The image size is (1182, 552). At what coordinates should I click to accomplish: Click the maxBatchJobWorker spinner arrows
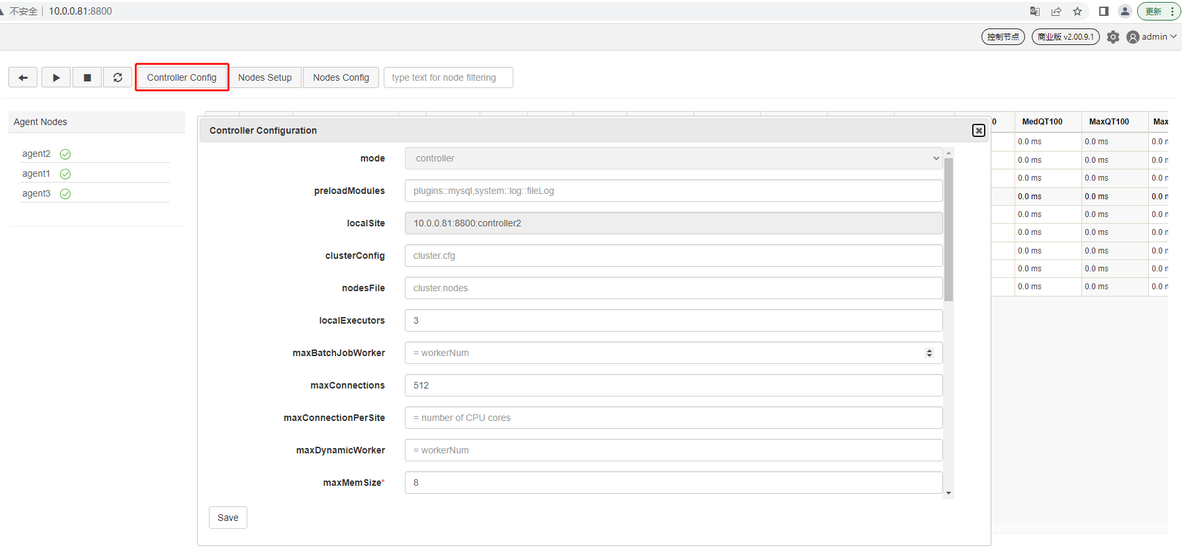929,353
